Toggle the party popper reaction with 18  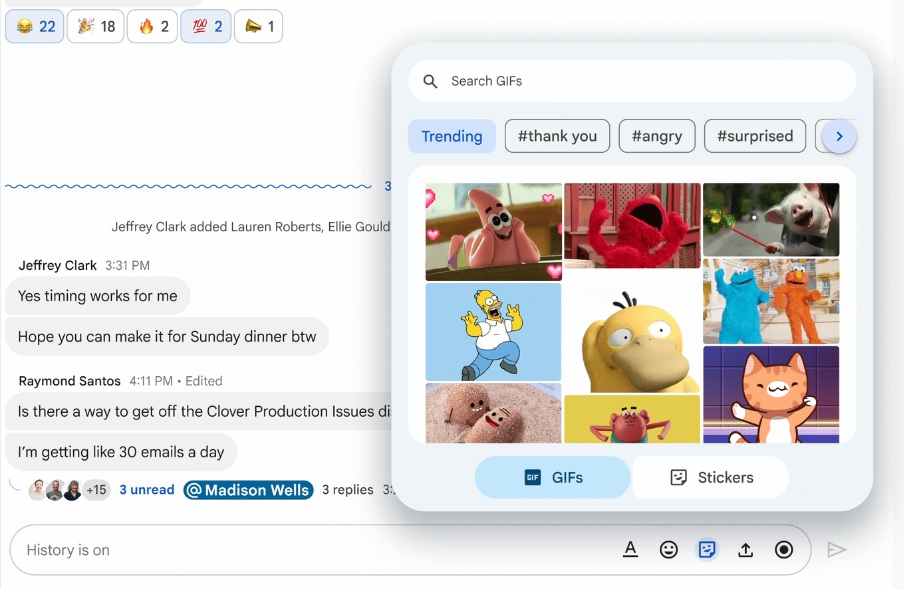96,27
